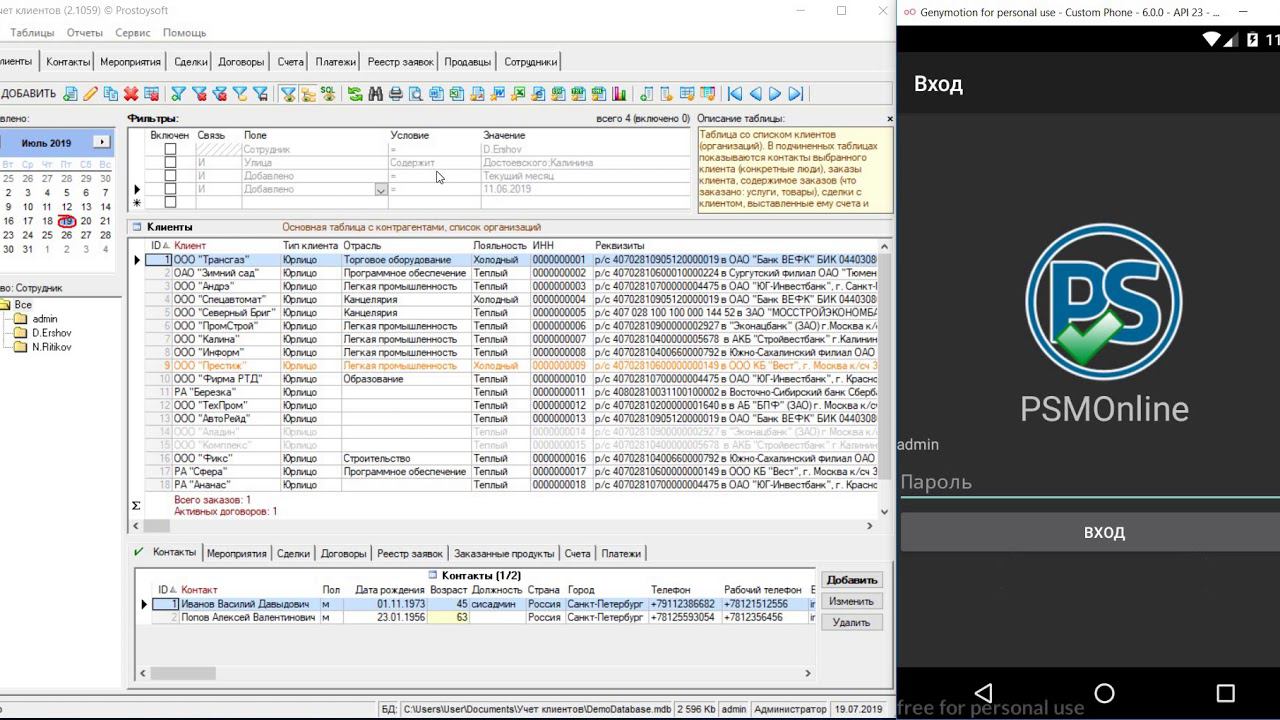Enable the Сотрудник filter checkbox
Screen dimensions: 1280x720
point(170,149)
